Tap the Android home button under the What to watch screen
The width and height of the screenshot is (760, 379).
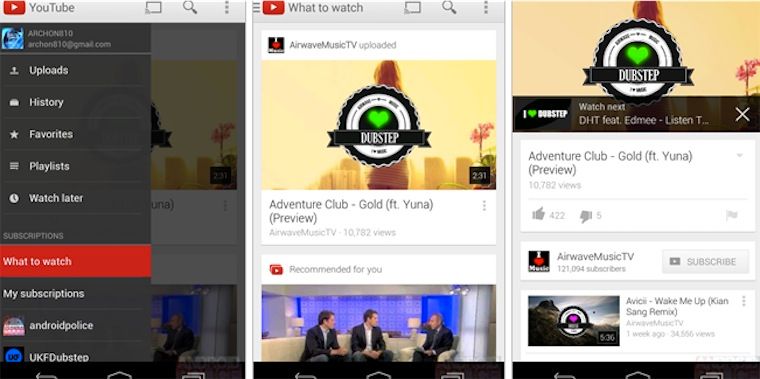tap(379, 375)
